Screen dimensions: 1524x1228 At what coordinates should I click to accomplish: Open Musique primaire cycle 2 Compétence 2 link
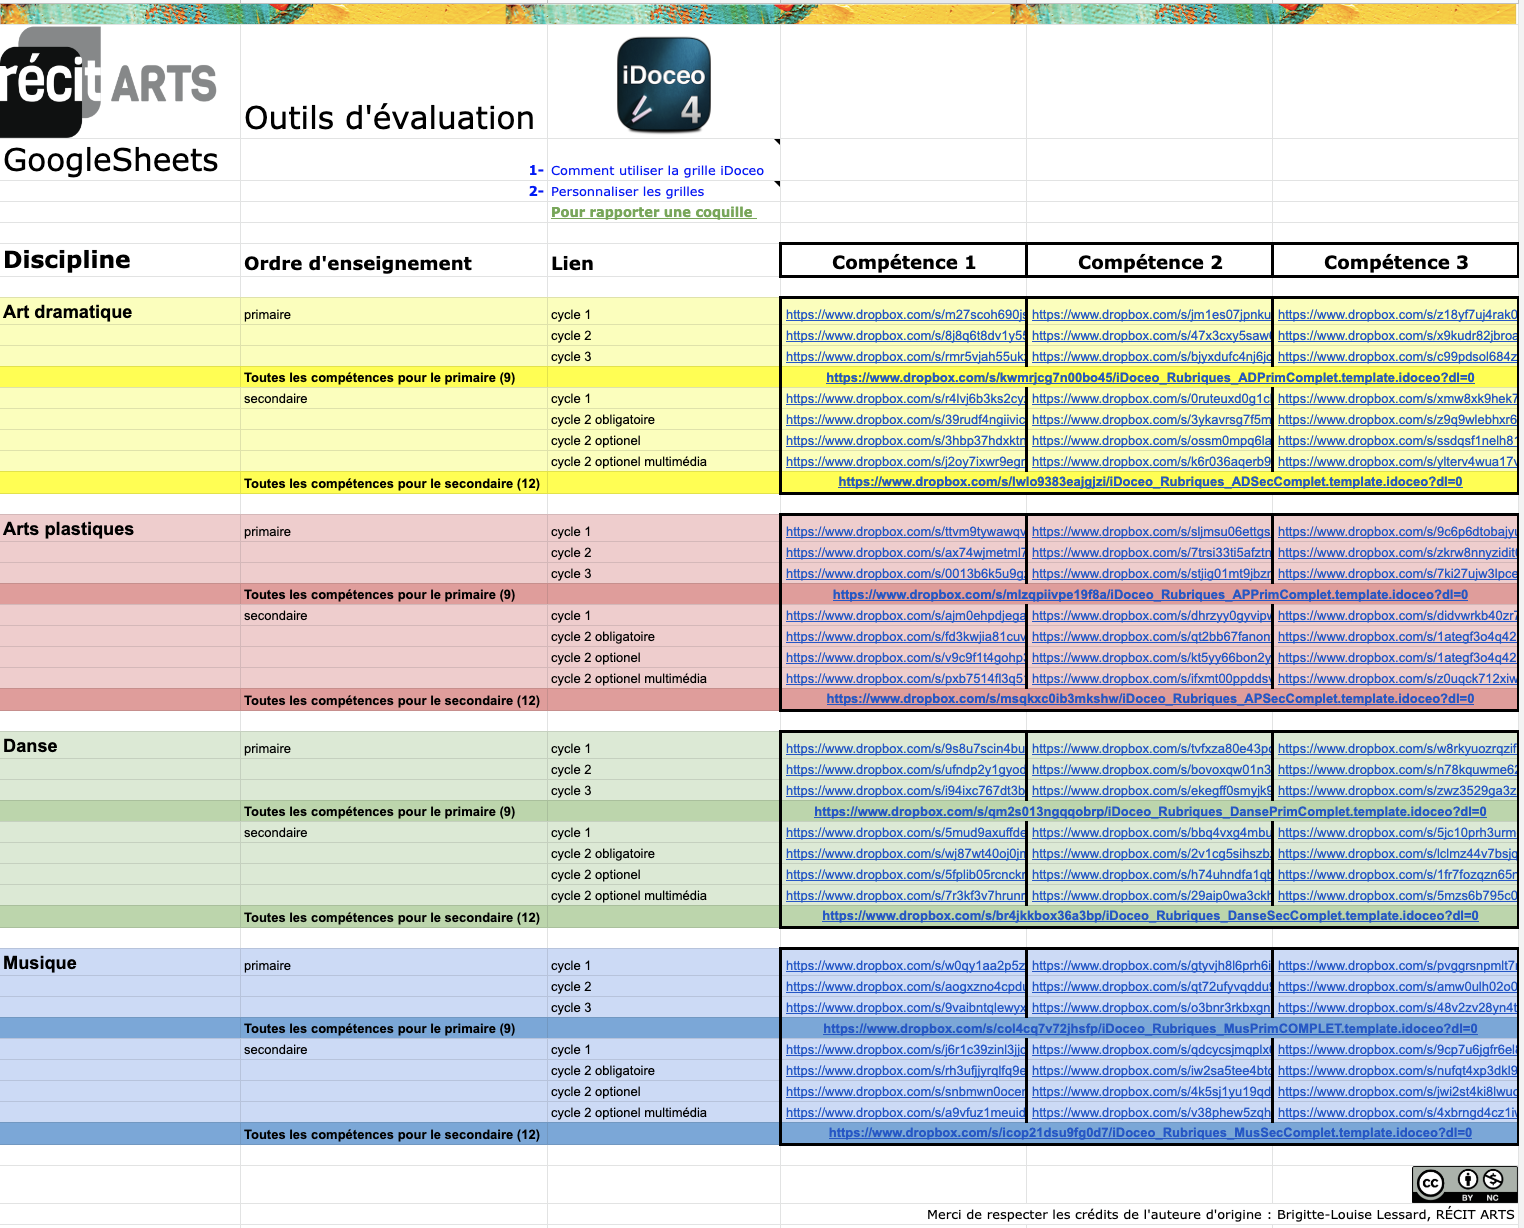(x=1151, y=987)
